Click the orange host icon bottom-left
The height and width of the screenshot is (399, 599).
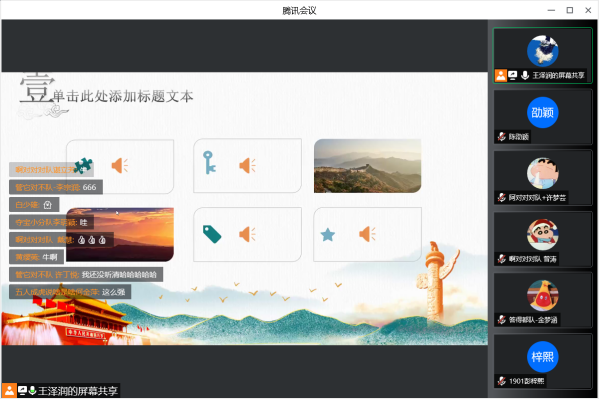pos(9,391)
